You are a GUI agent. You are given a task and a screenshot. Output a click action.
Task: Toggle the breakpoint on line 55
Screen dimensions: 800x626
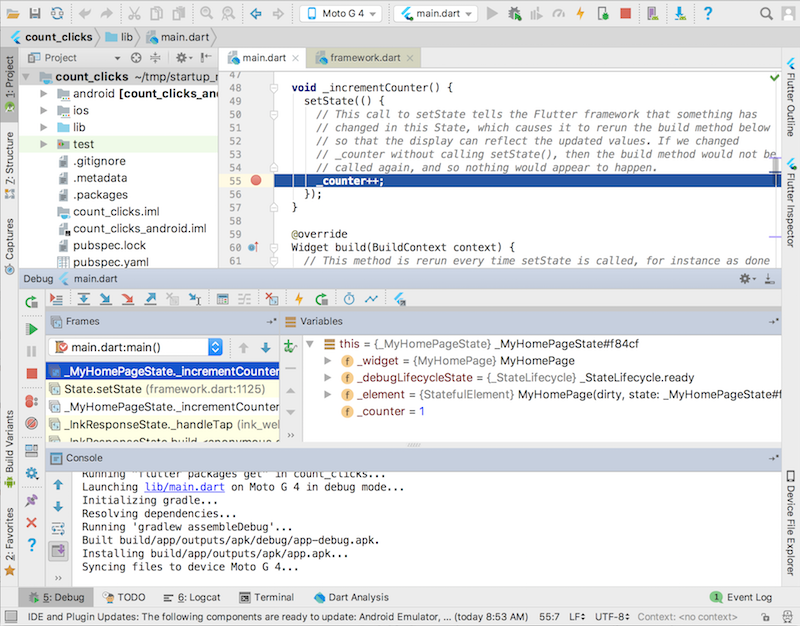[x=256, y=181]
